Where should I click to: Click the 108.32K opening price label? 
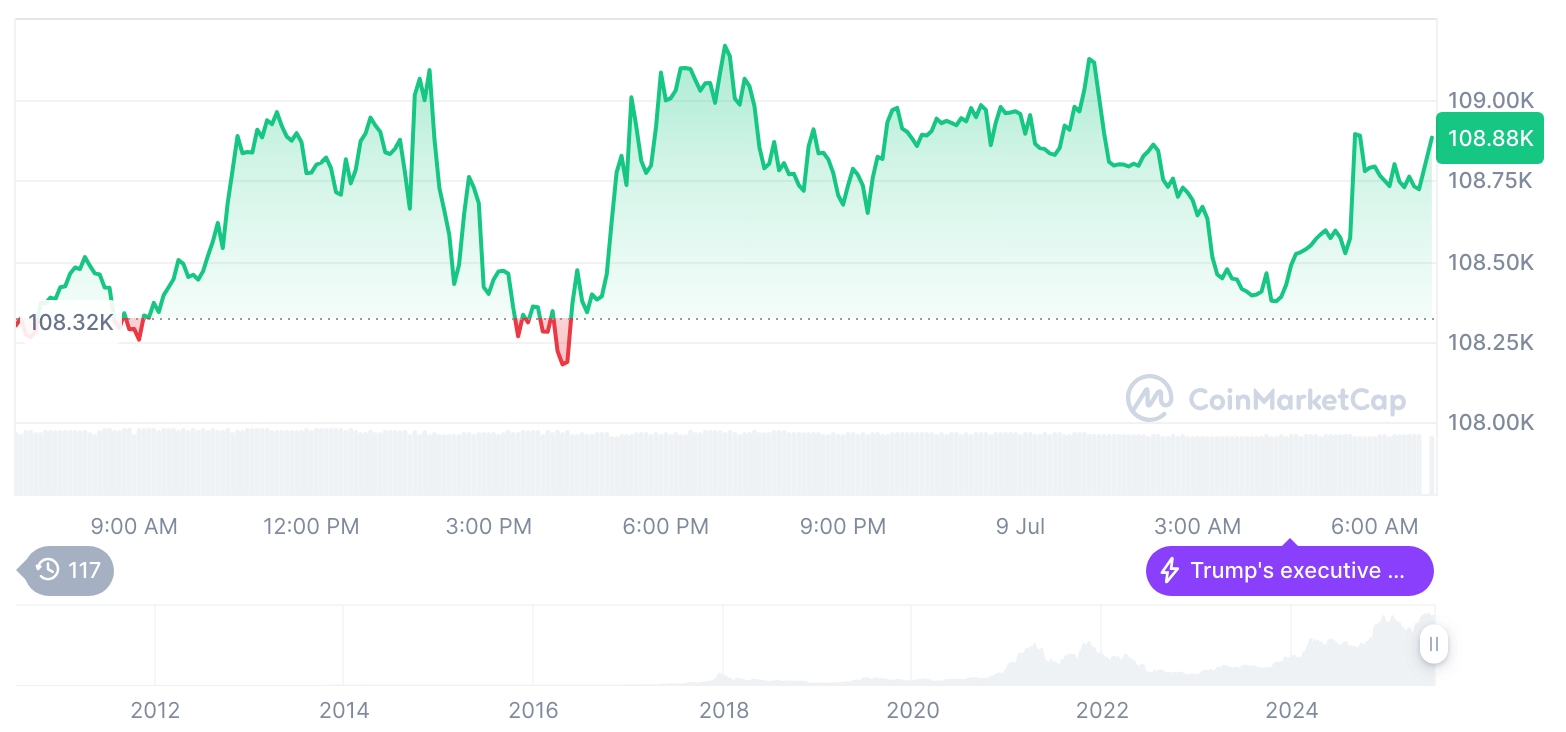click(70, 323)
